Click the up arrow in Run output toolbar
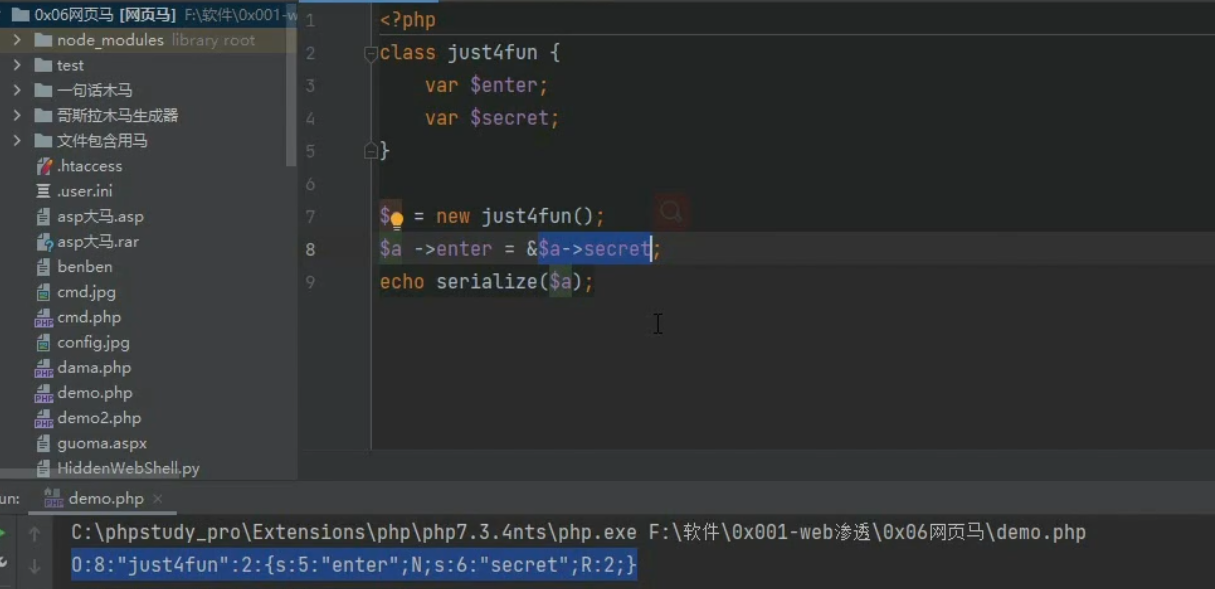Screen dimensions: 1215x589 pos(34,534)
